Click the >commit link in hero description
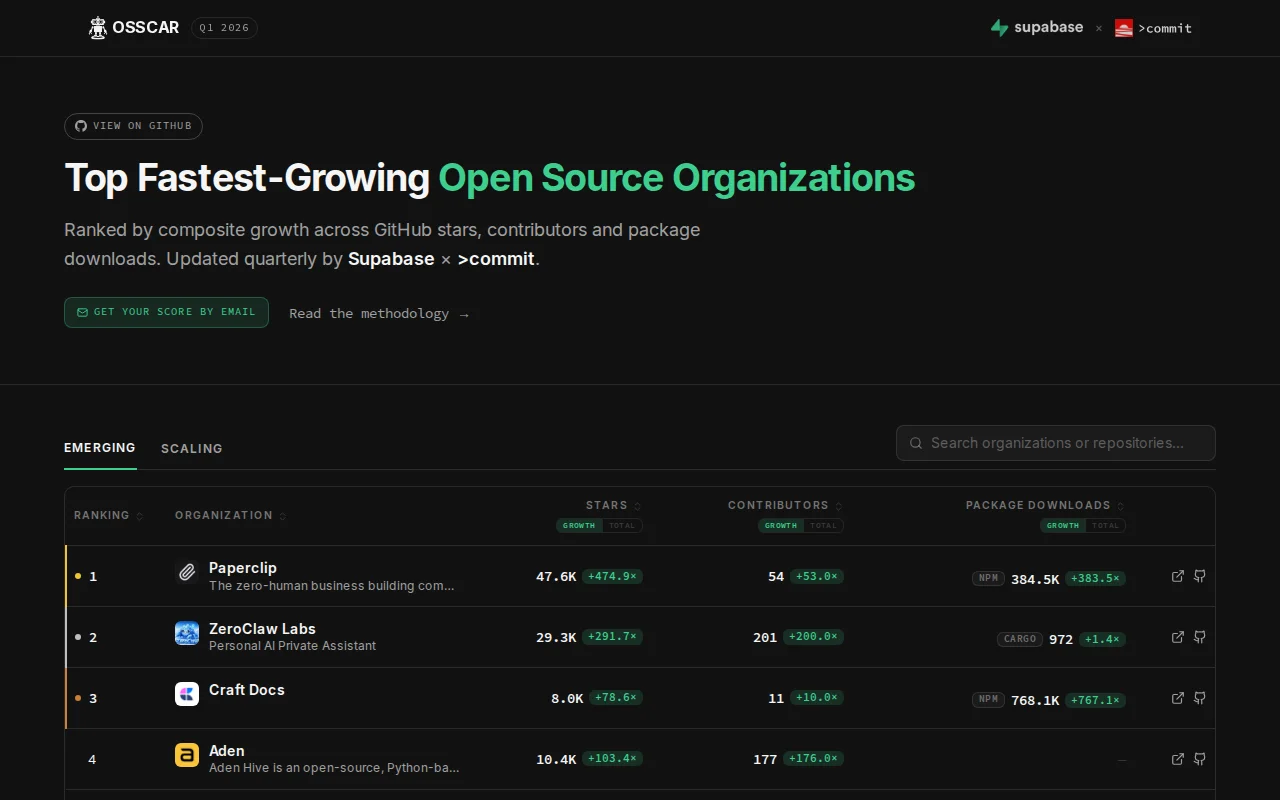The width and height of the screenshot is (1280, 800). pyautogui.click(x=497, y=259)
